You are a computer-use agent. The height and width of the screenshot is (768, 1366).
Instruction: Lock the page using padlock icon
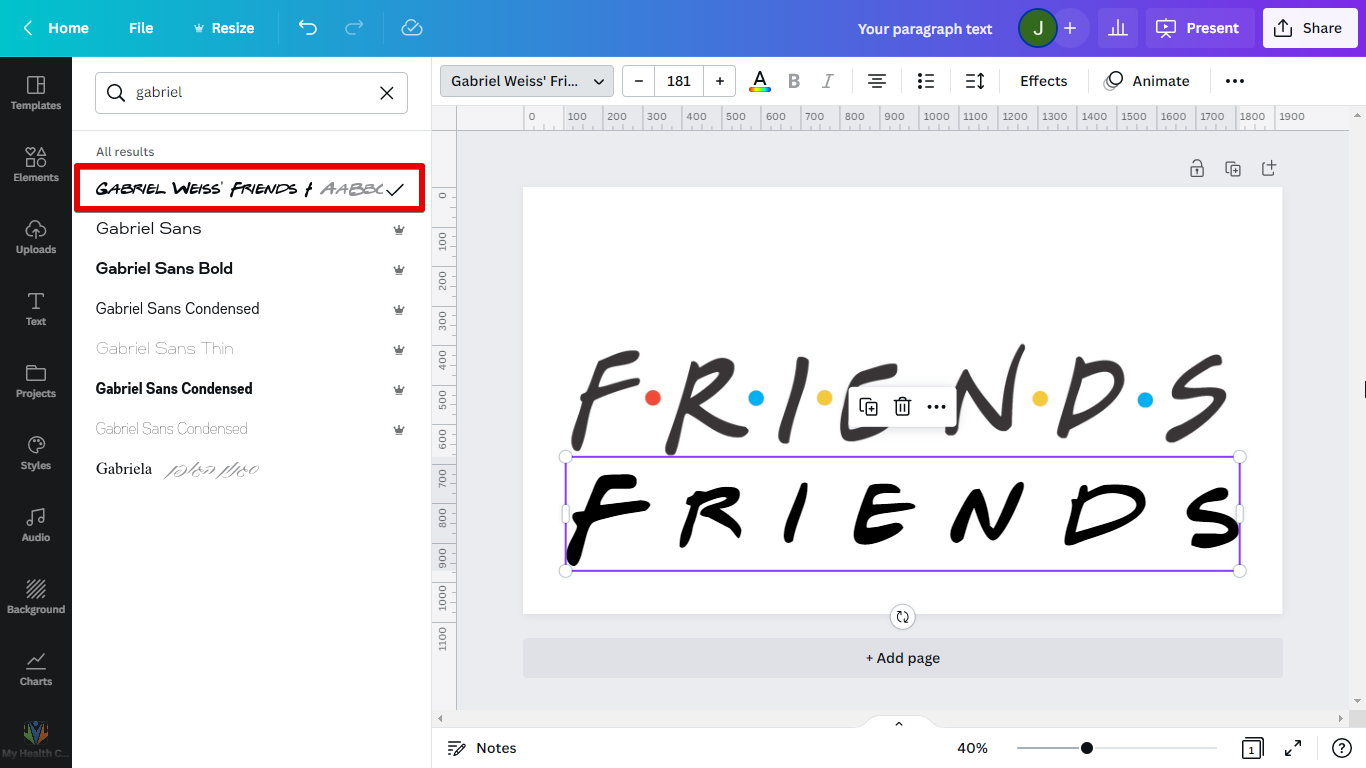(1197, 168)
